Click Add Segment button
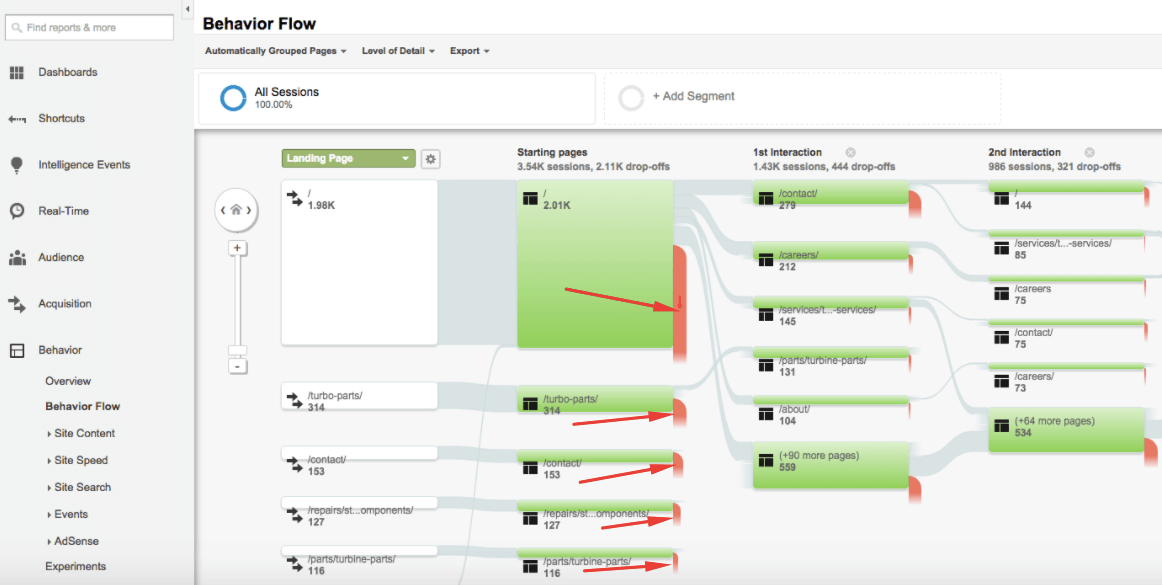 pyautogui.click(x=693, y=97)
